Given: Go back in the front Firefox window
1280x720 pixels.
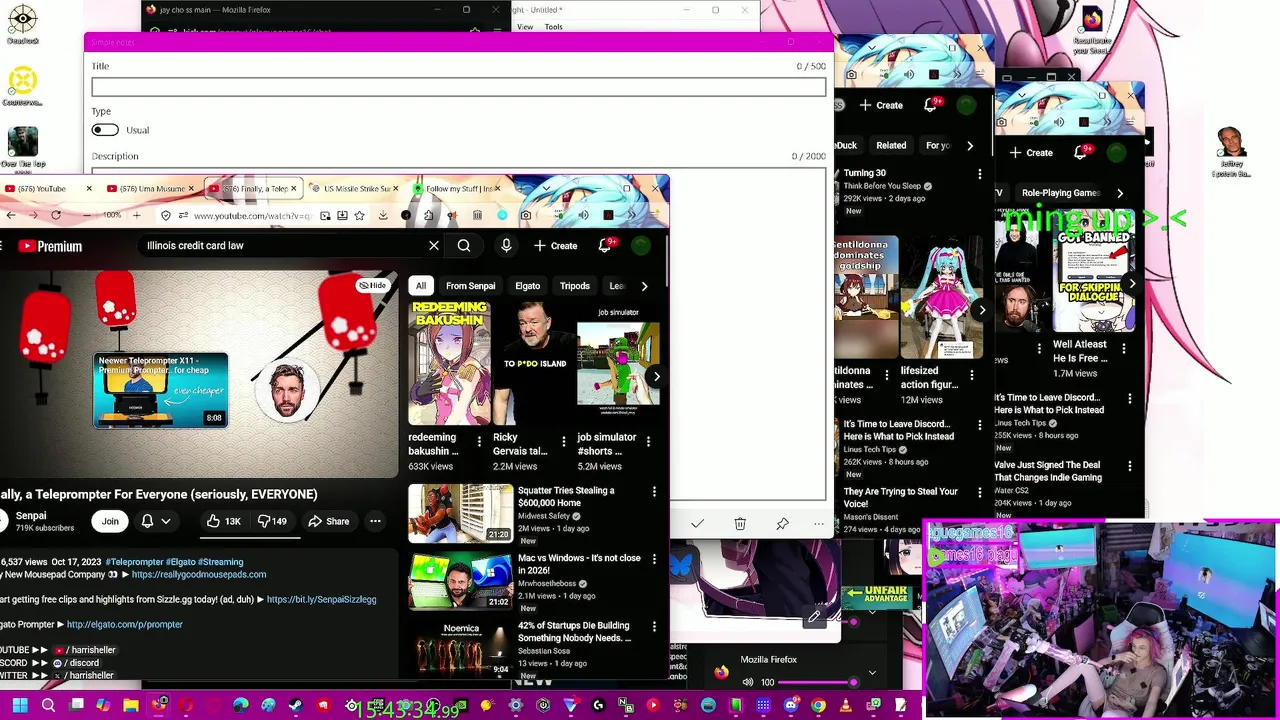Looking at the screenshot, I should coord(10,215).
